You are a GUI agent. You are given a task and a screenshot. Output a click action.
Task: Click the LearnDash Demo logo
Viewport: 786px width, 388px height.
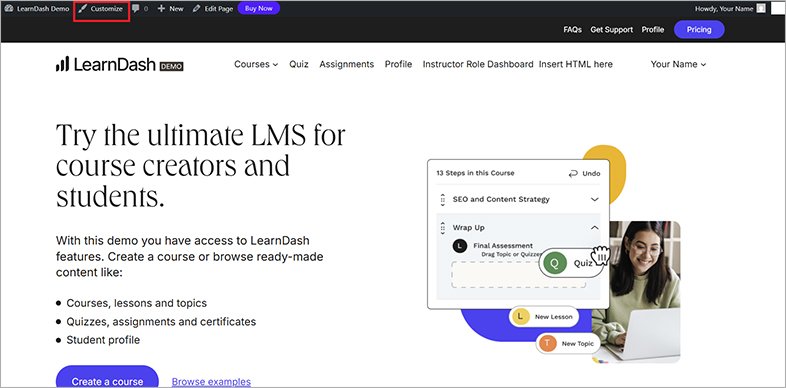click(120, 64)
